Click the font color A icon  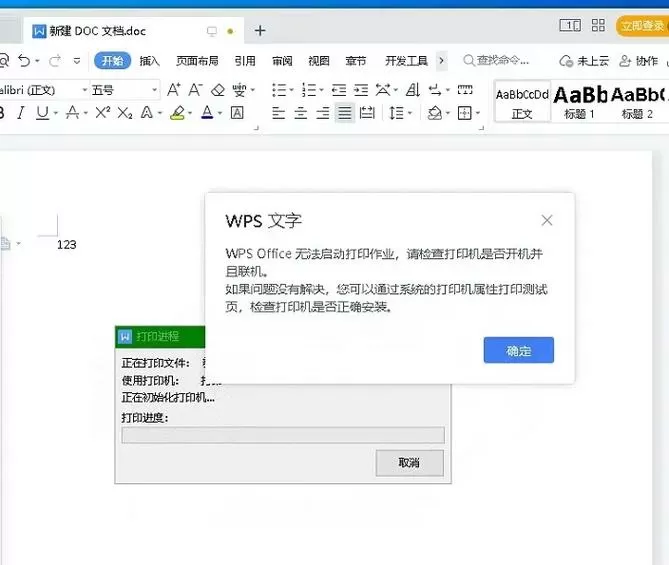pyautogui.click(x=207, y=113)
